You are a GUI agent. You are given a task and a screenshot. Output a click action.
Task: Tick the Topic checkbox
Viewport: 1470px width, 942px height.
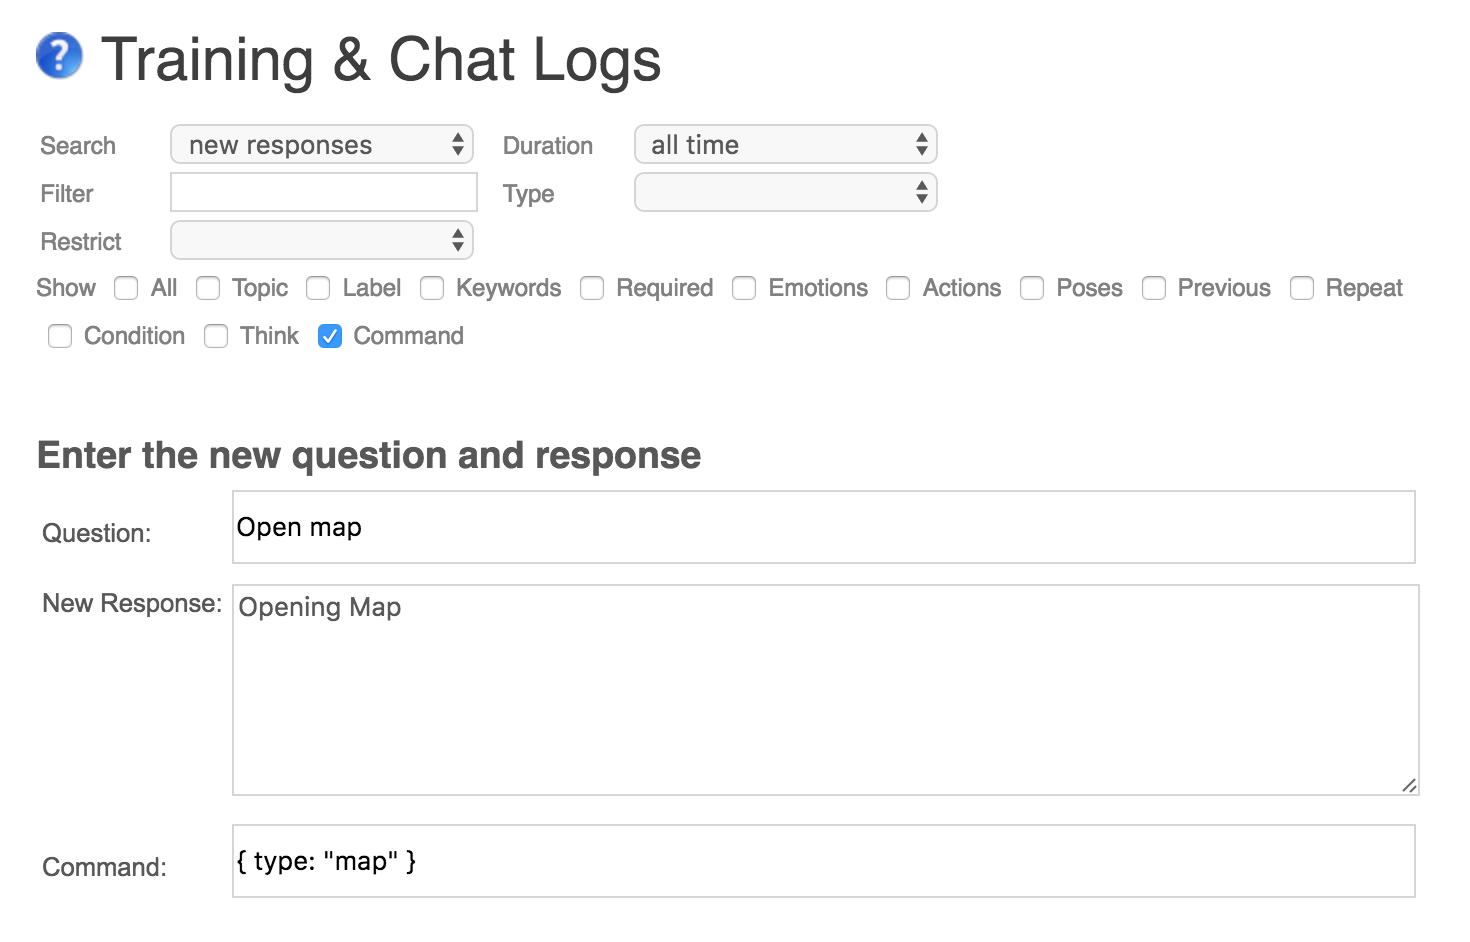tap(208, 288)
